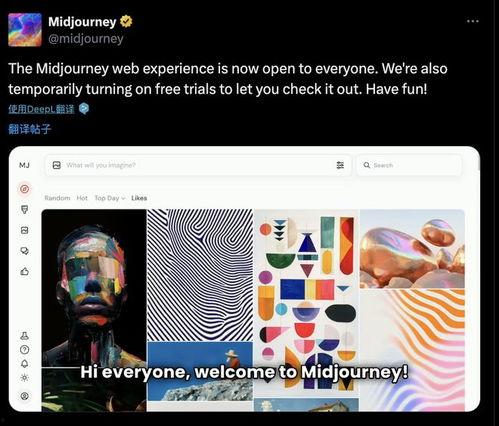The image size is (499, 426).
Task: Toggle the light mode sun icon
Action: (24, 378)
